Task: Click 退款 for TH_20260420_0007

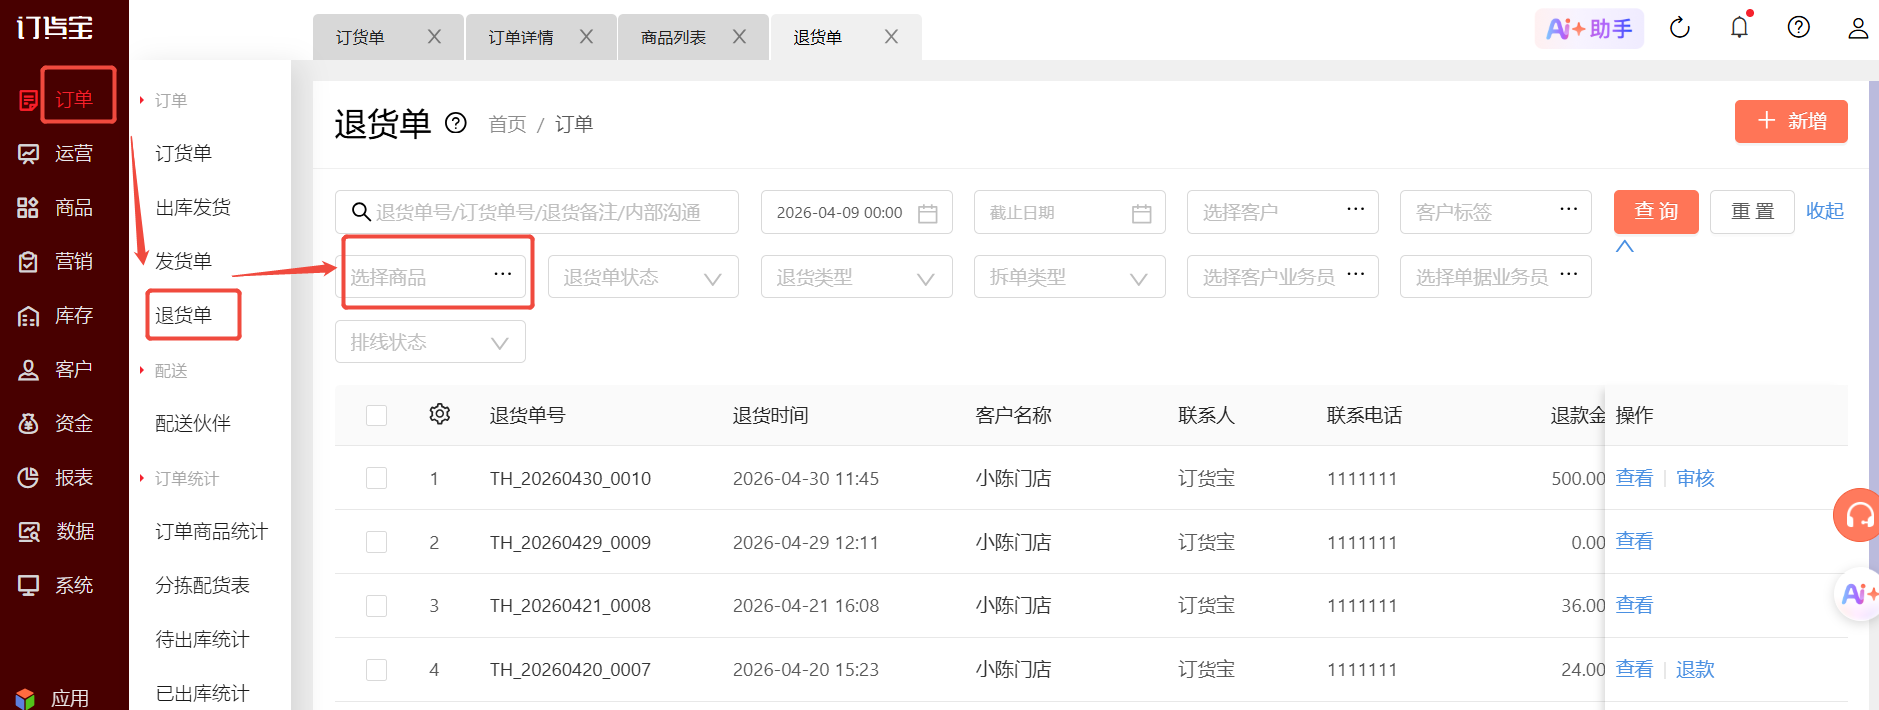Action: 1695,669
